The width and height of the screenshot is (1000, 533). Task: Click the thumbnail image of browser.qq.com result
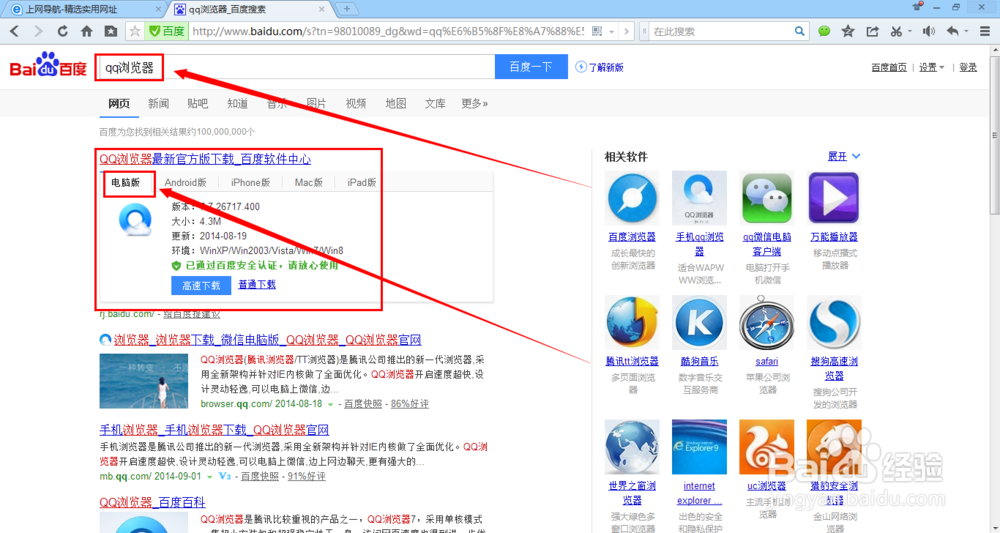(144, 381)
